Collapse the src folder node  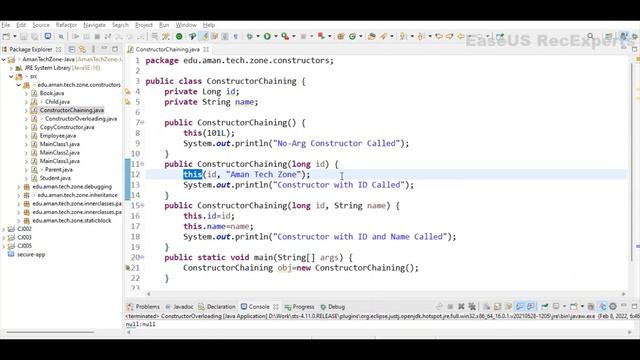pos(11,76)
